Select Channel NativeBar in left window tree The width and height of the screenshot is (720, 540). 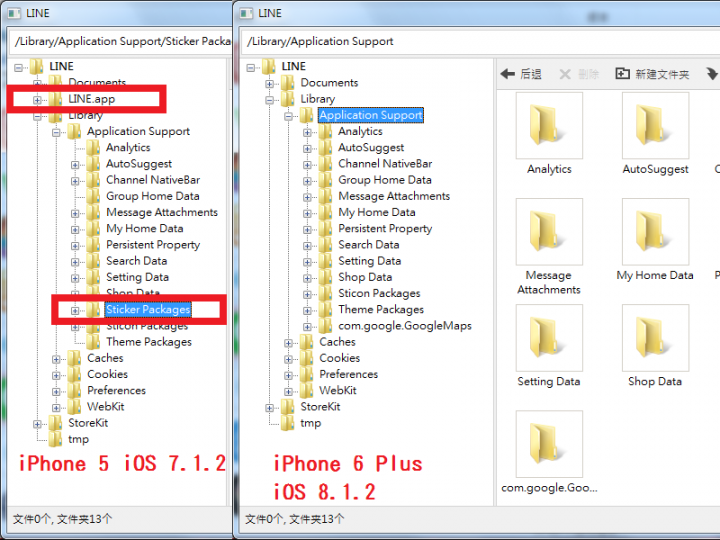click(153, 180)
